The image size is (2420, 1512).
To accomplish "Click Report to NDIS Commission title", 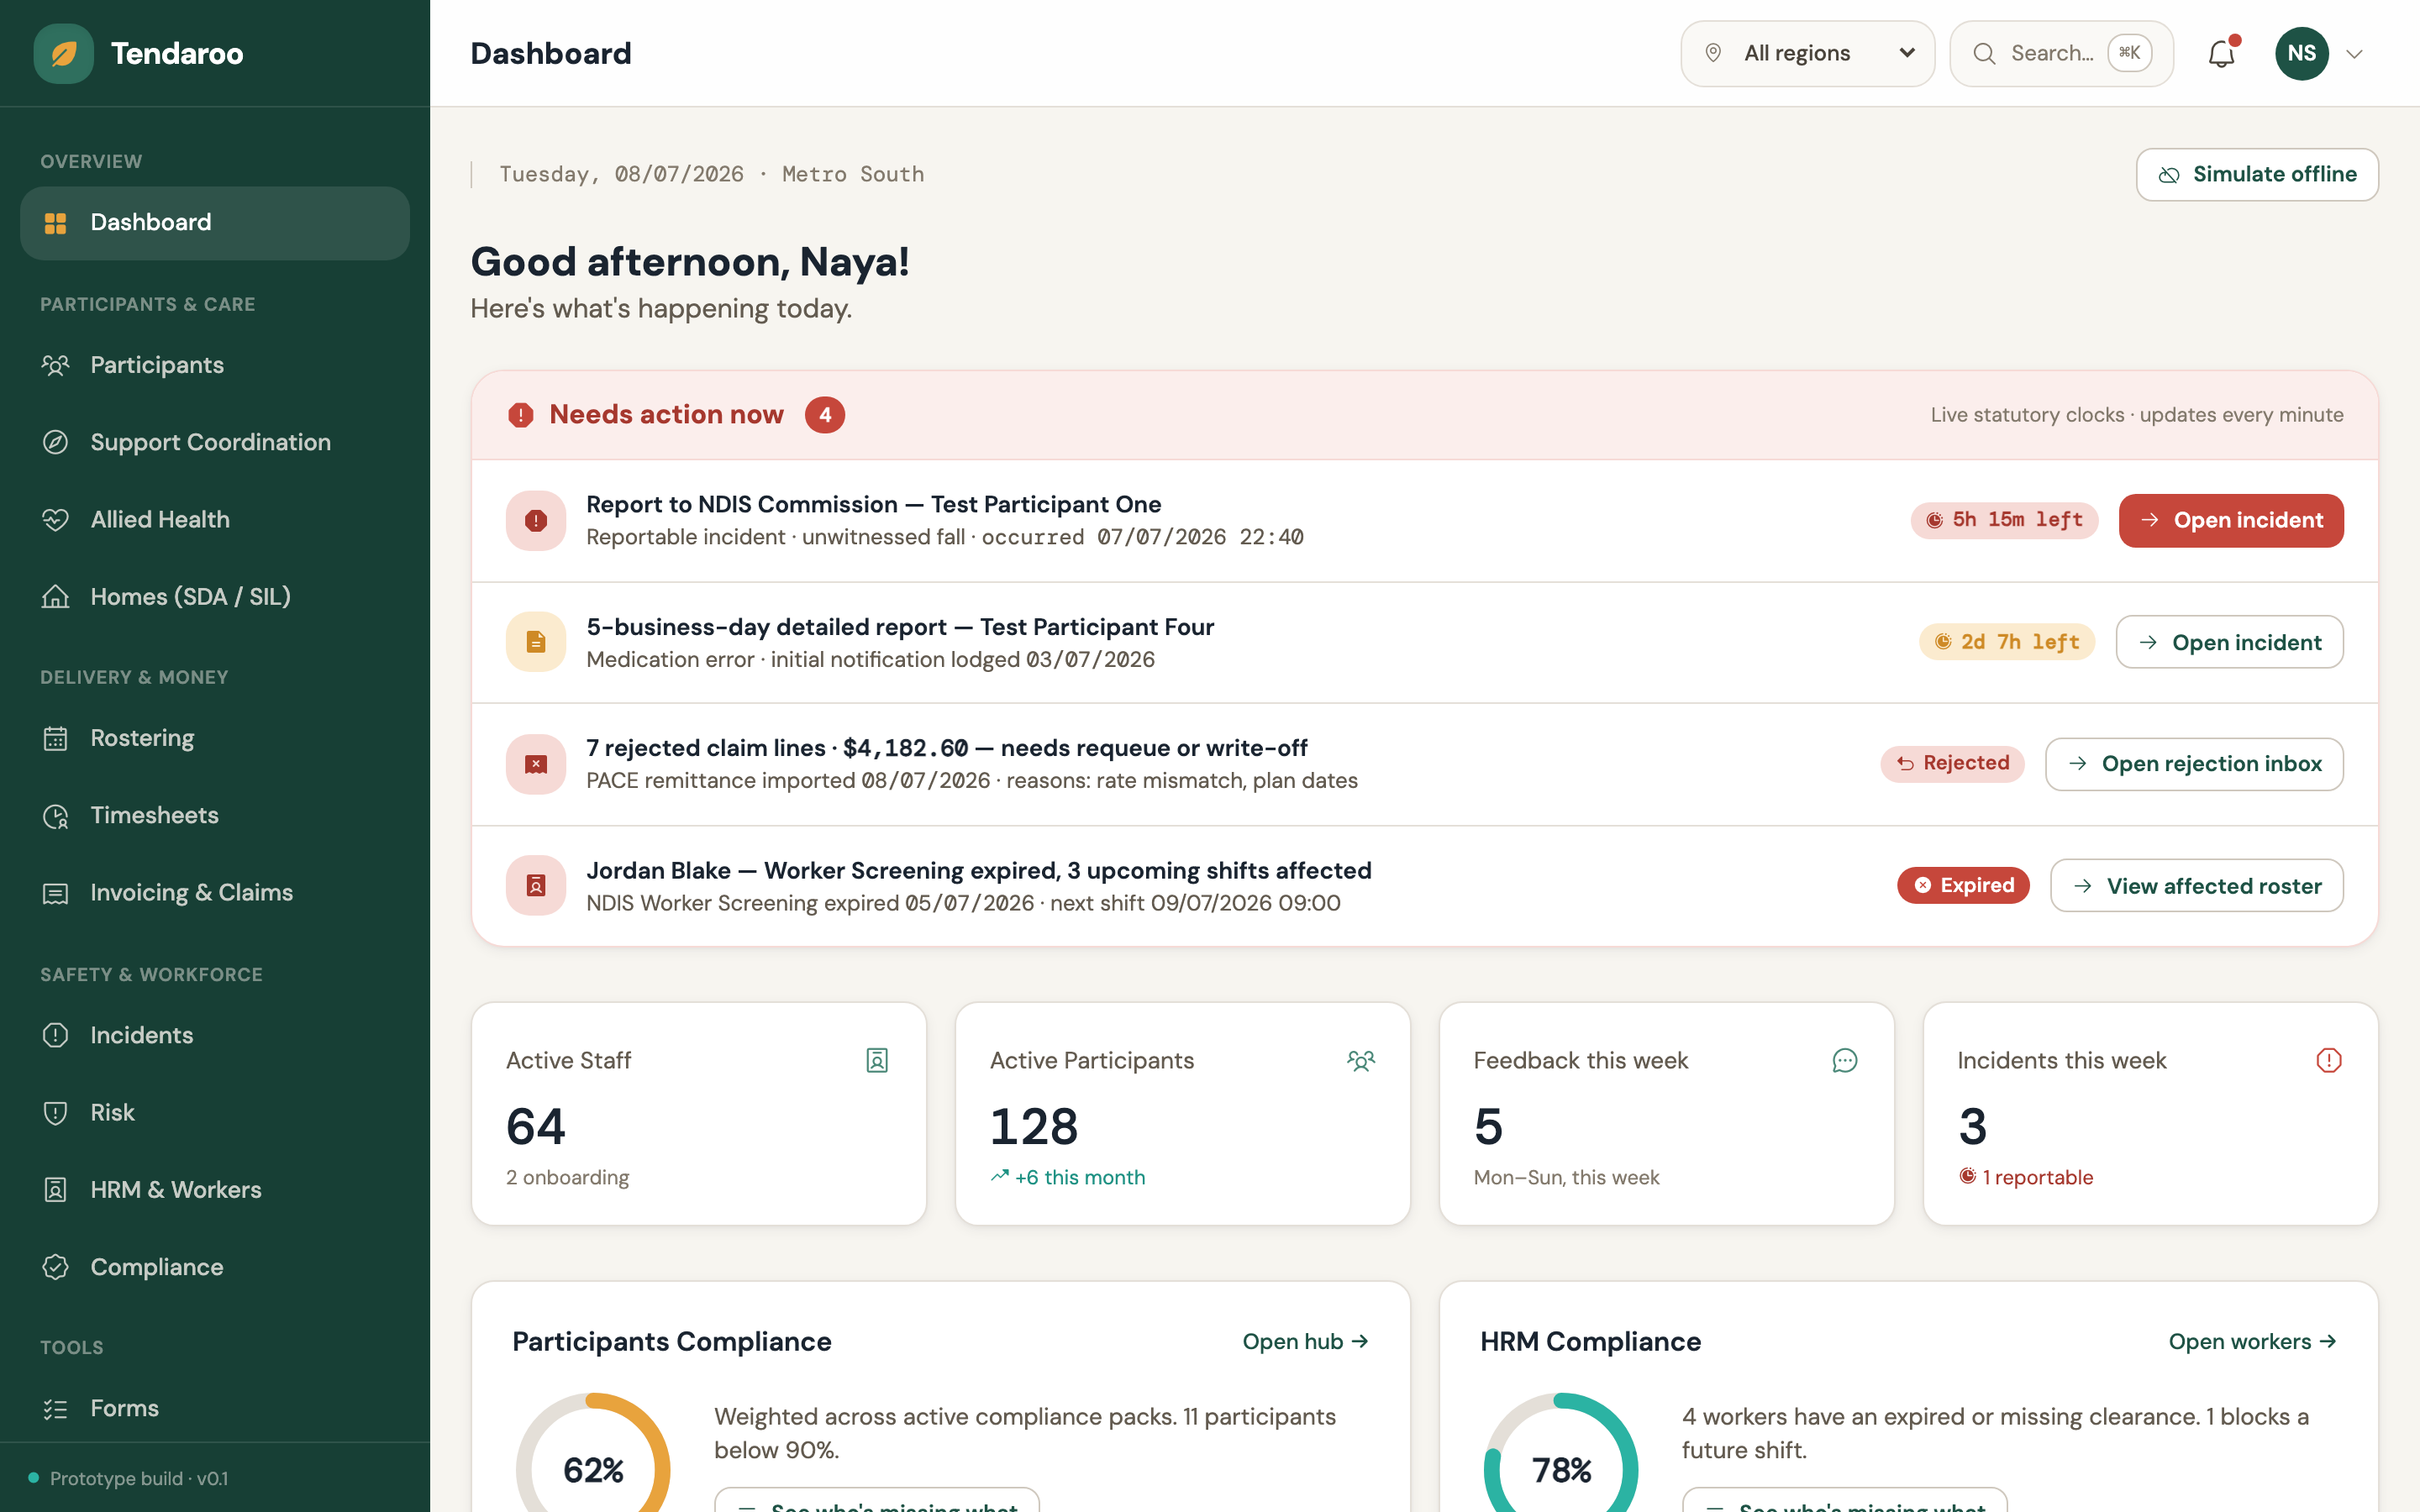I will [x=873, y=505].
